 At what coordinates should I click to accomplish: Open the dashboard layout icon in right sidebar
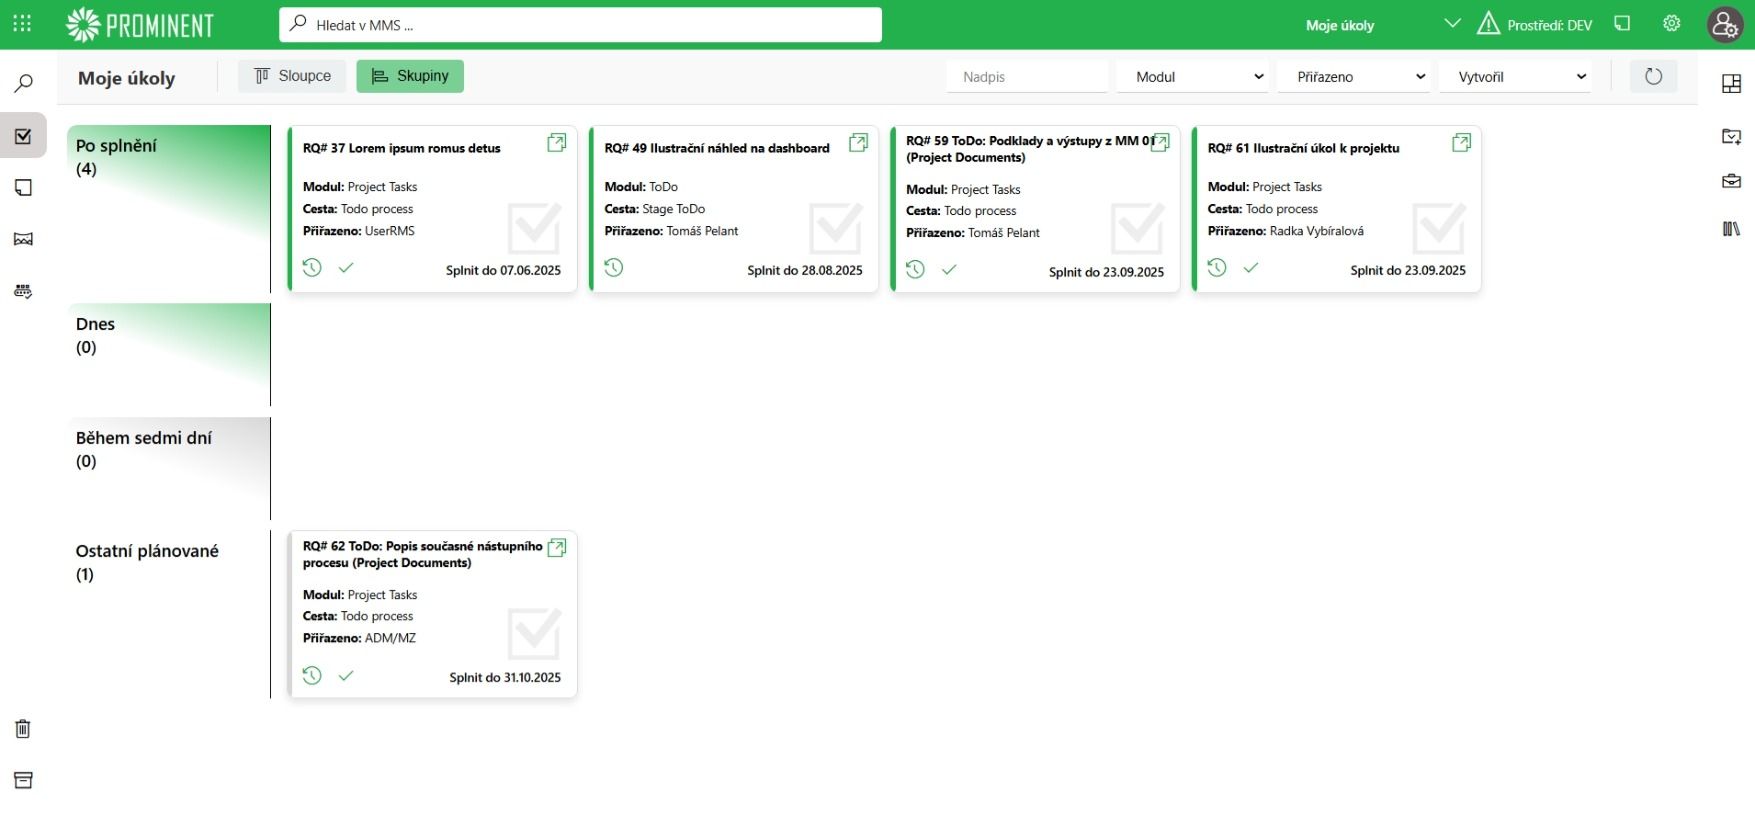(1731, 84)
